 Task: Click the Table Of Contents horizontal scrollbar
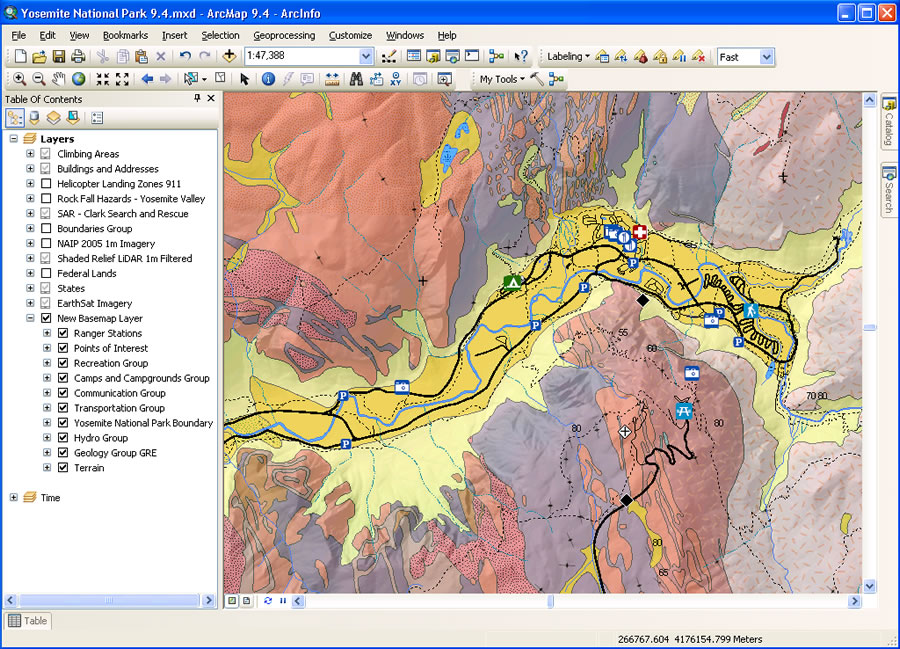[109, 600]
